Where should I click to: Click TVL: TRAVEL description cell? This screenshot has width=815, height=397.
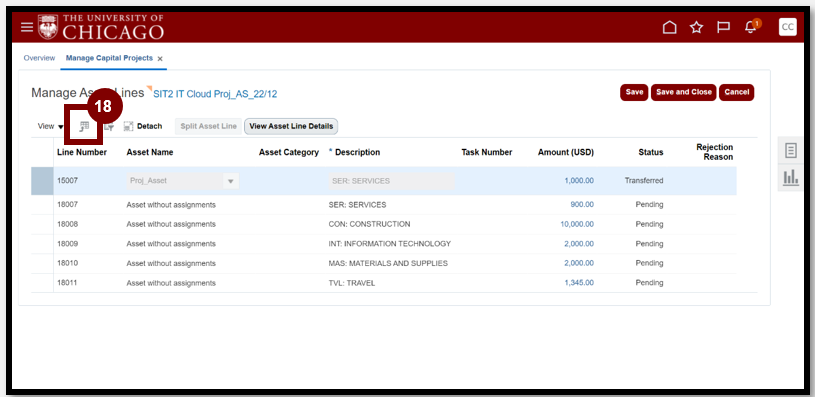point(352,283)
